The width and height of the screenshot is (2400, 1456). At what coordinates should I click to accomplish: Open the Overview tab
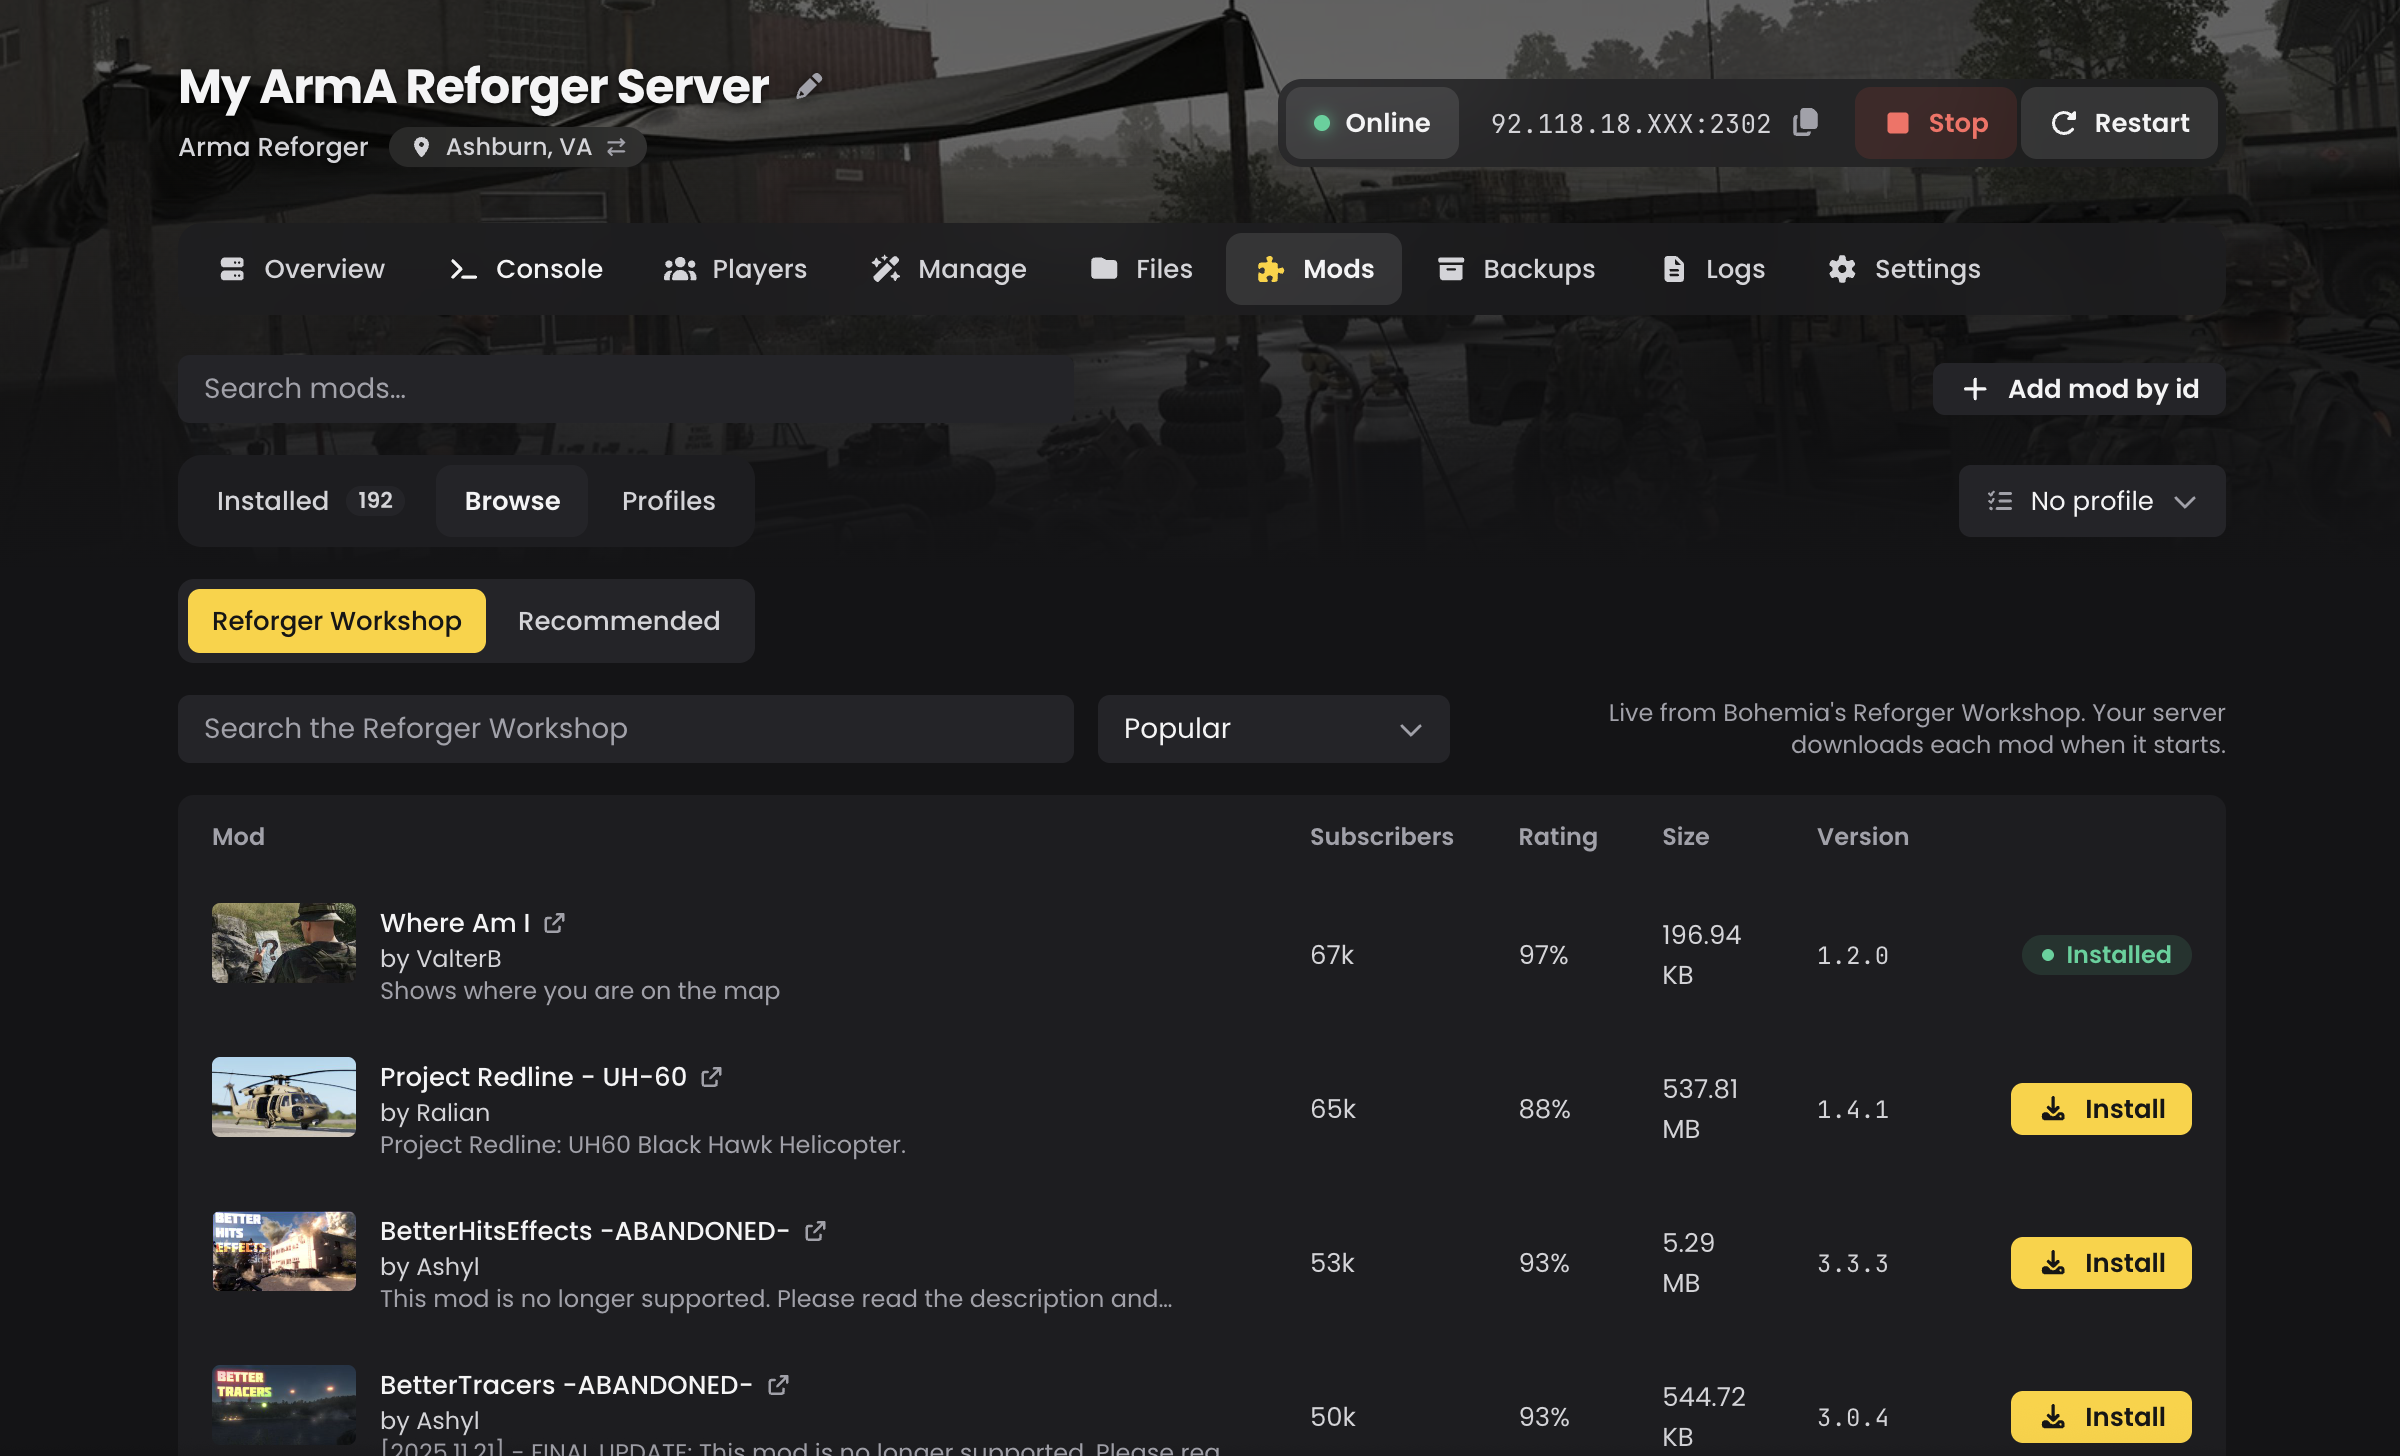tap(301, 269)
